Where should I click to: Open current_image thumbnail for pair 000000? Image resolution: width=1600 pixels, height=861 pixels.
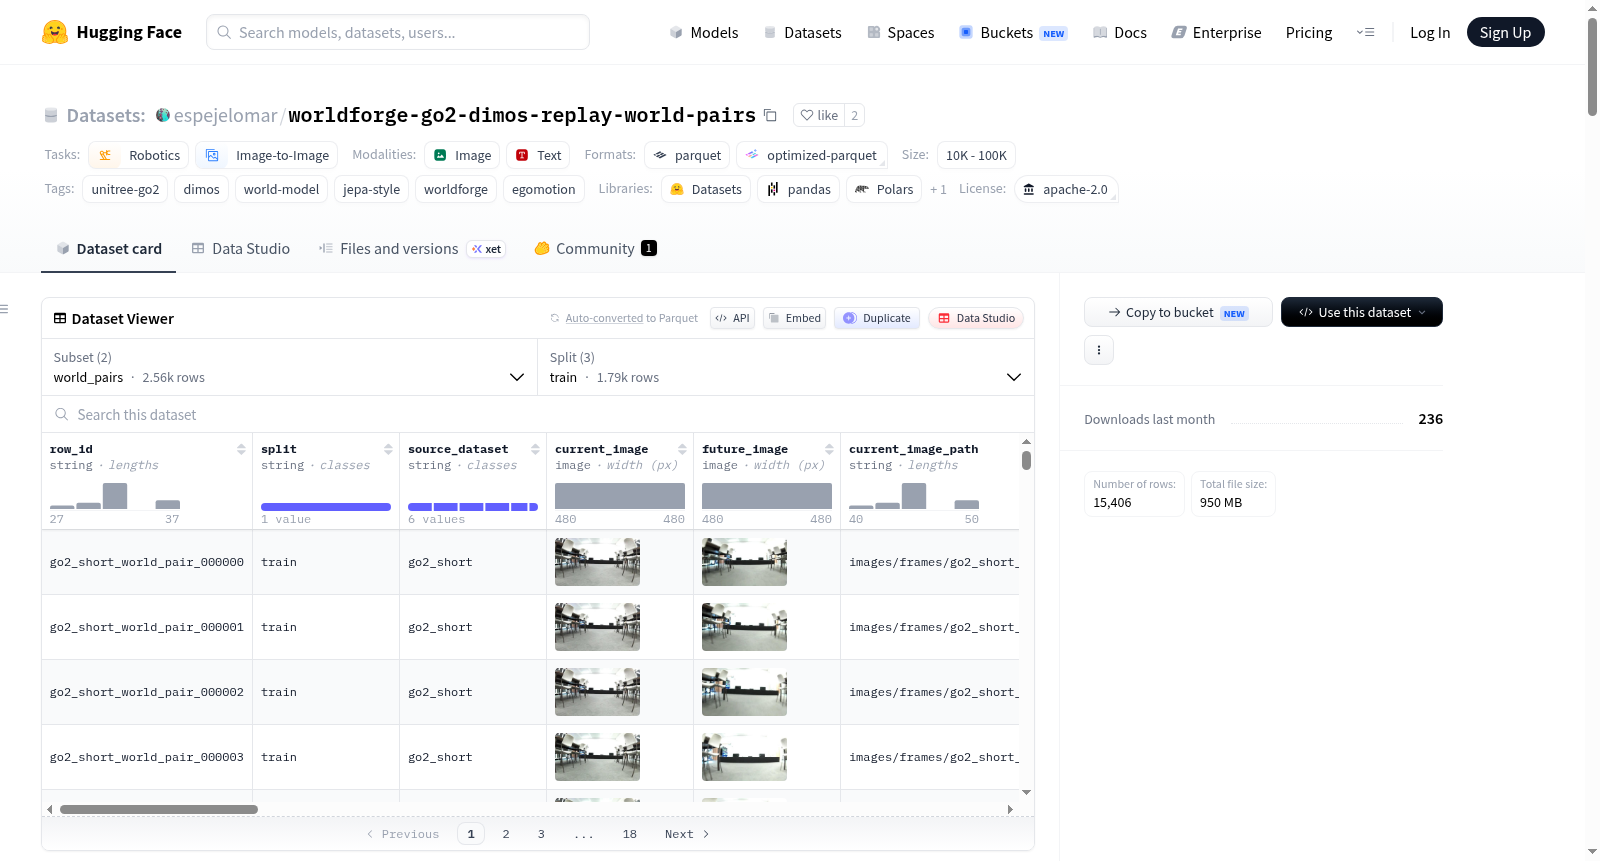(597, 562)
